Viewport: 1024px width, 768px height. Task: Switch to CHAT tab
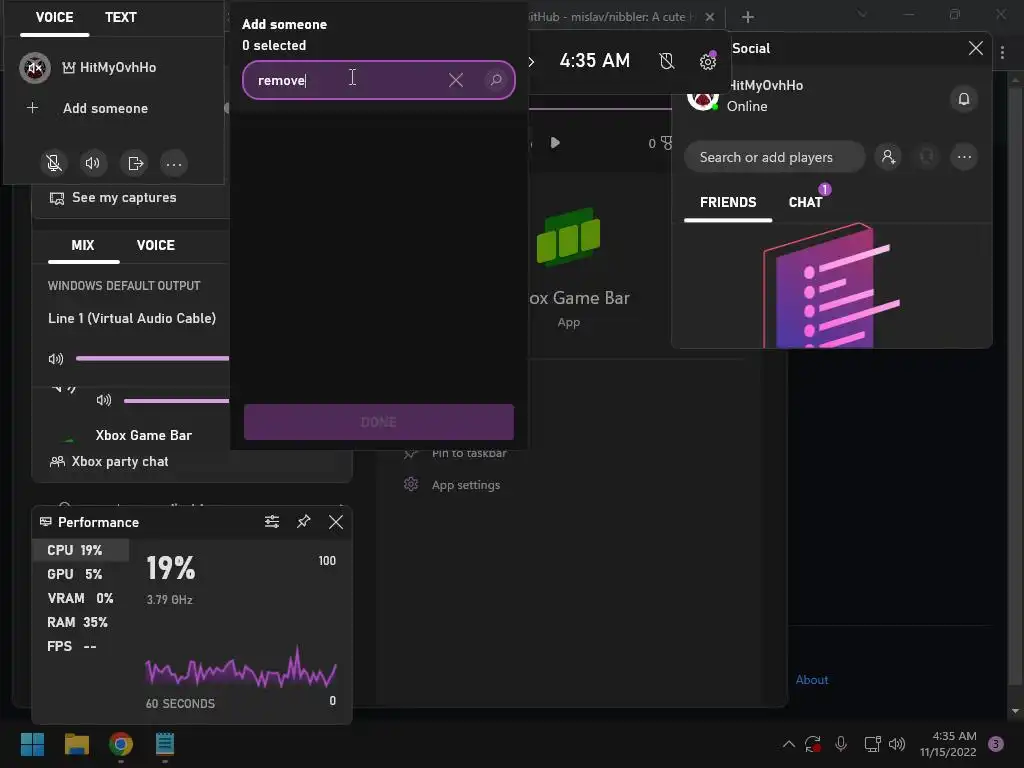tap(805, 202)
